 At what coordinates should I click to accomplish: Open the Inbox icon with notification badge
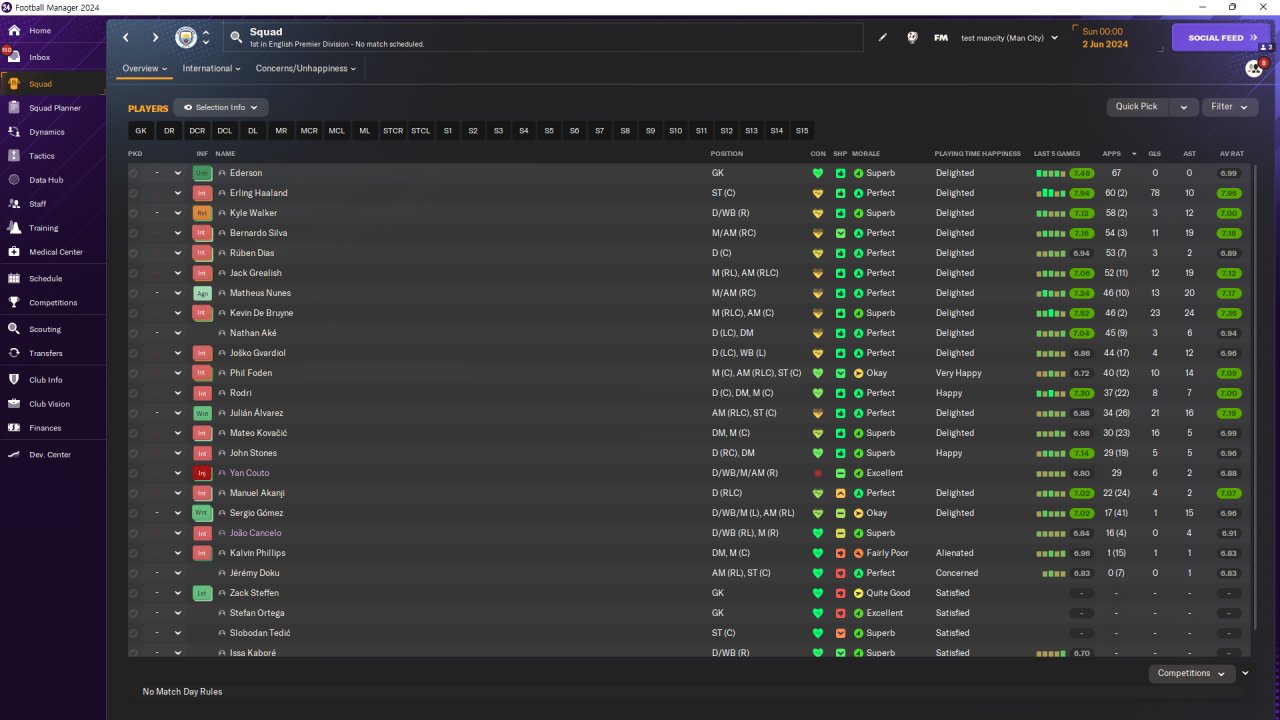click(14, 57)
